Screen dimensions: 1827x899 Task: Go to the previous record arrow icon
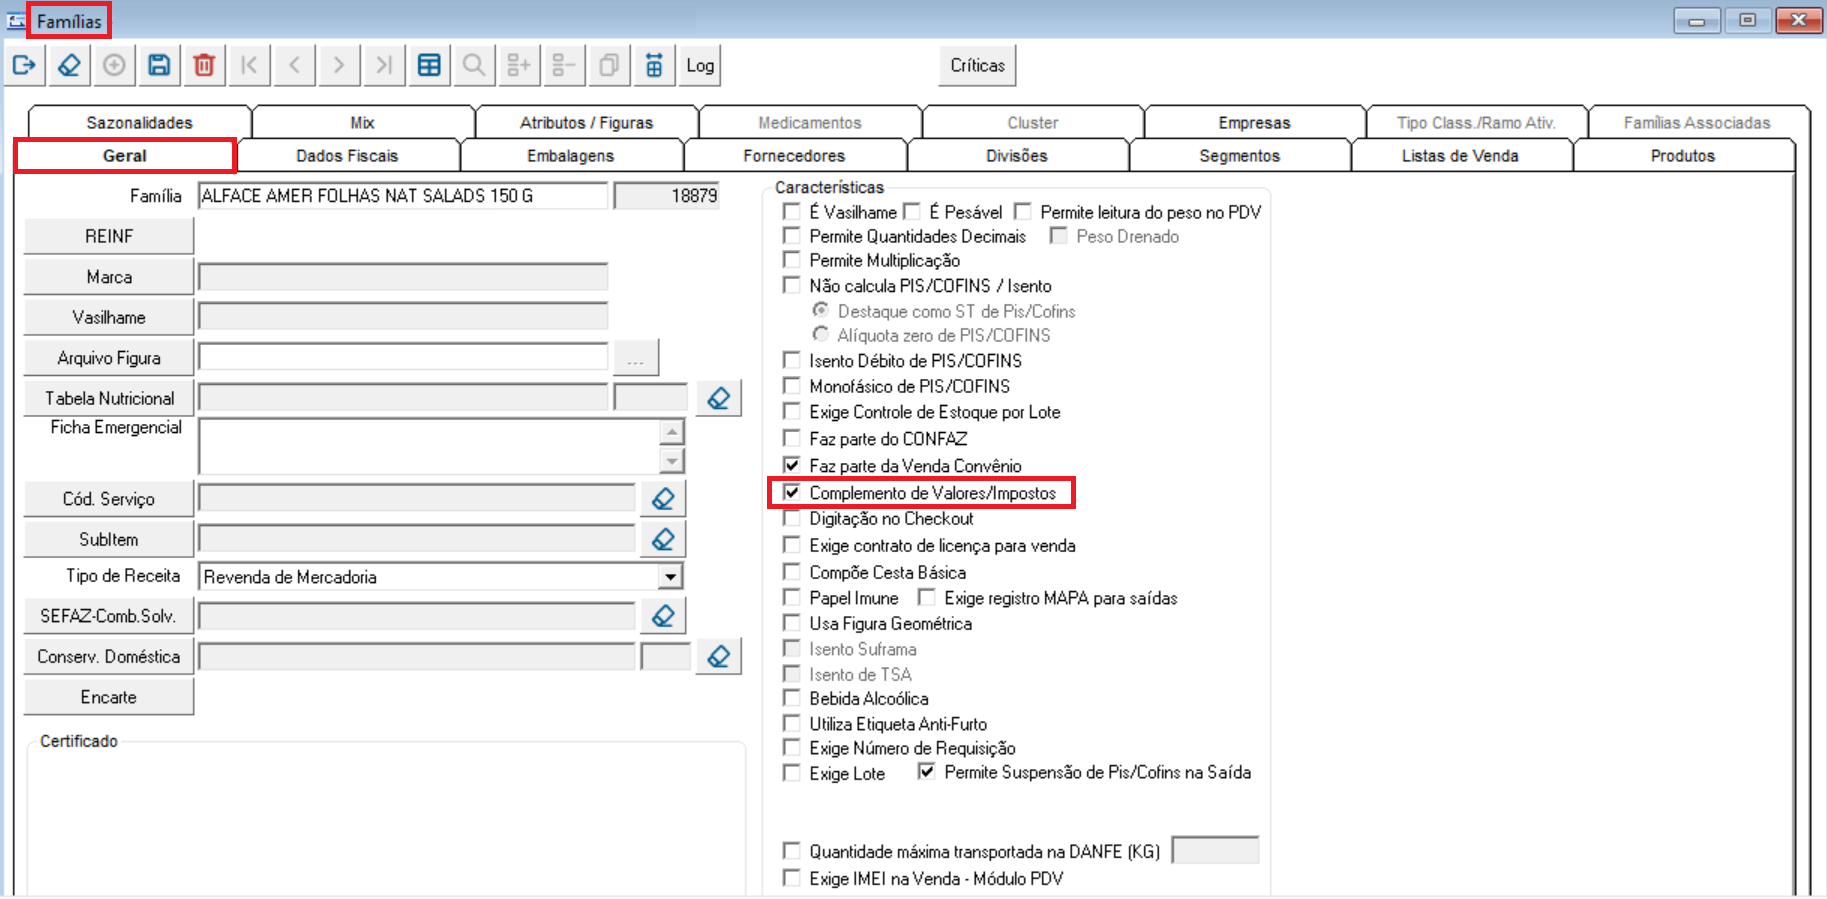click(294, 66)
